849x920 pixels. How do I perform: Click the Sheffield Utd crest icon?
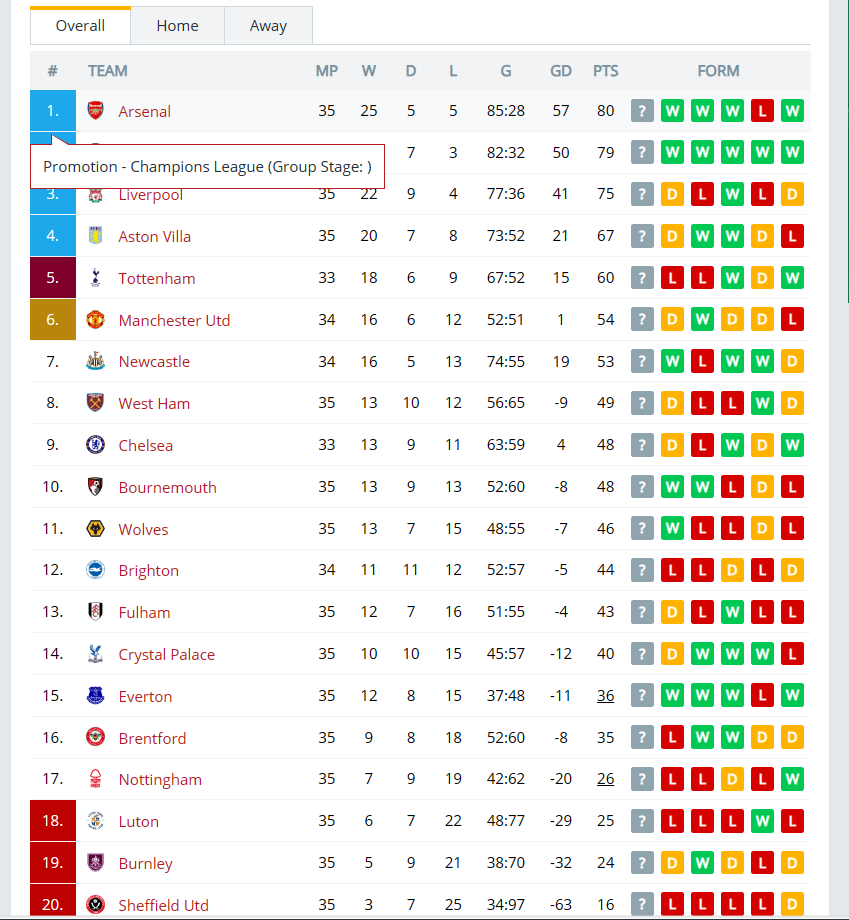(96, 904)
